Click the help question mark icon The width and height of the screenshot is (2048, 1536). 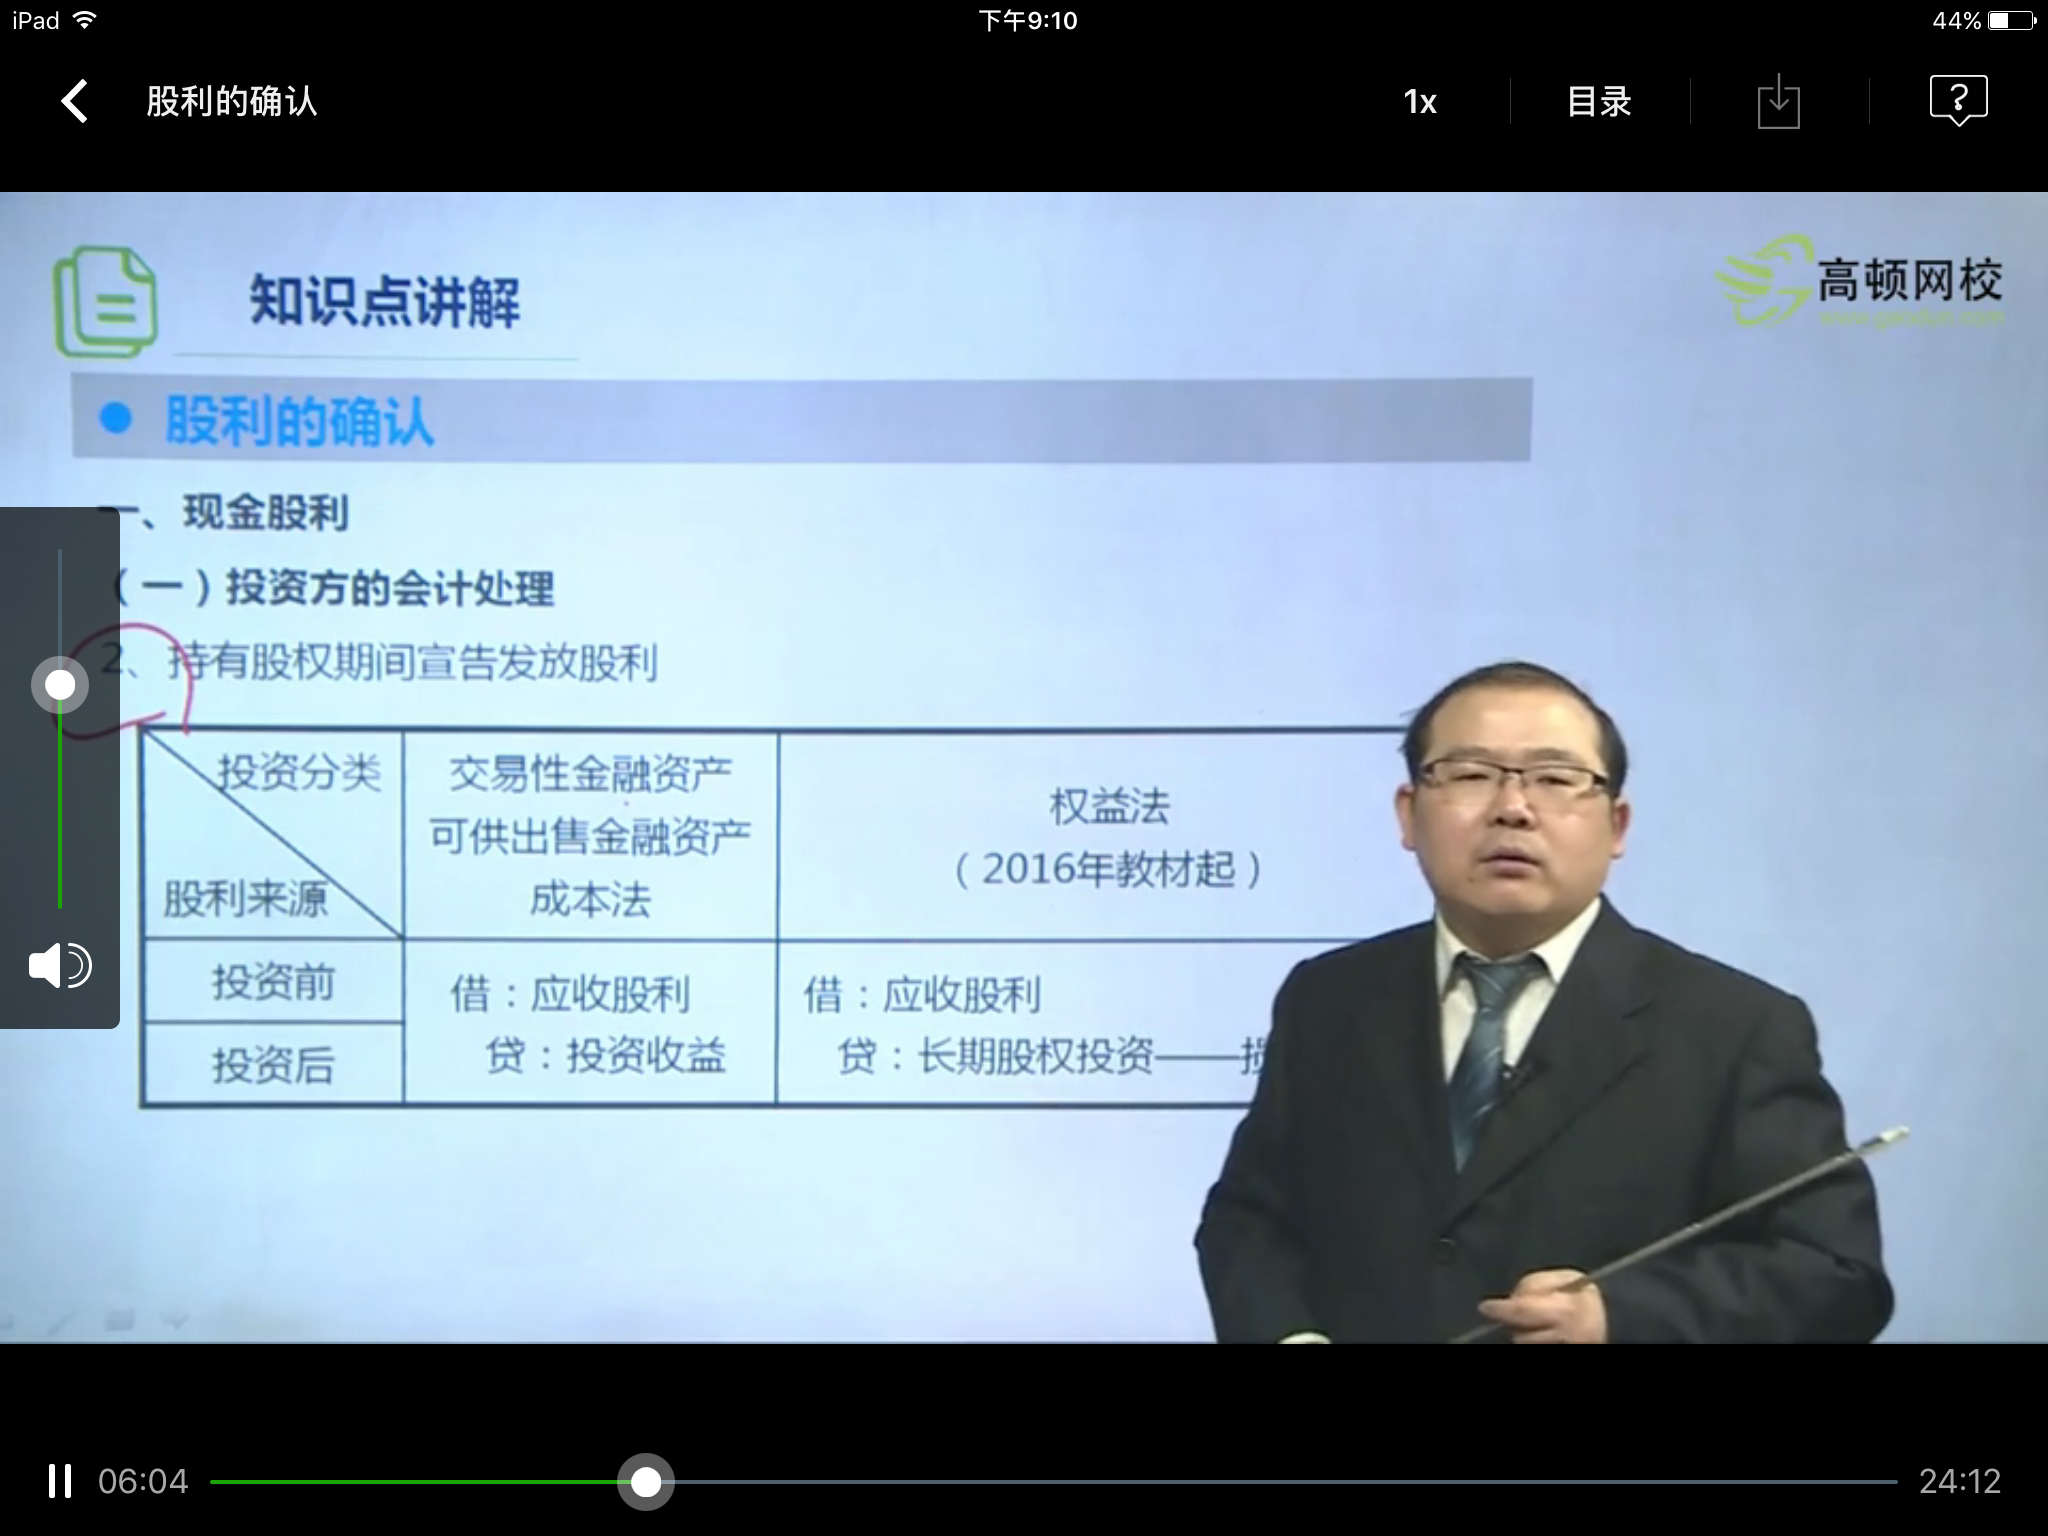(x=1959, y=99)
